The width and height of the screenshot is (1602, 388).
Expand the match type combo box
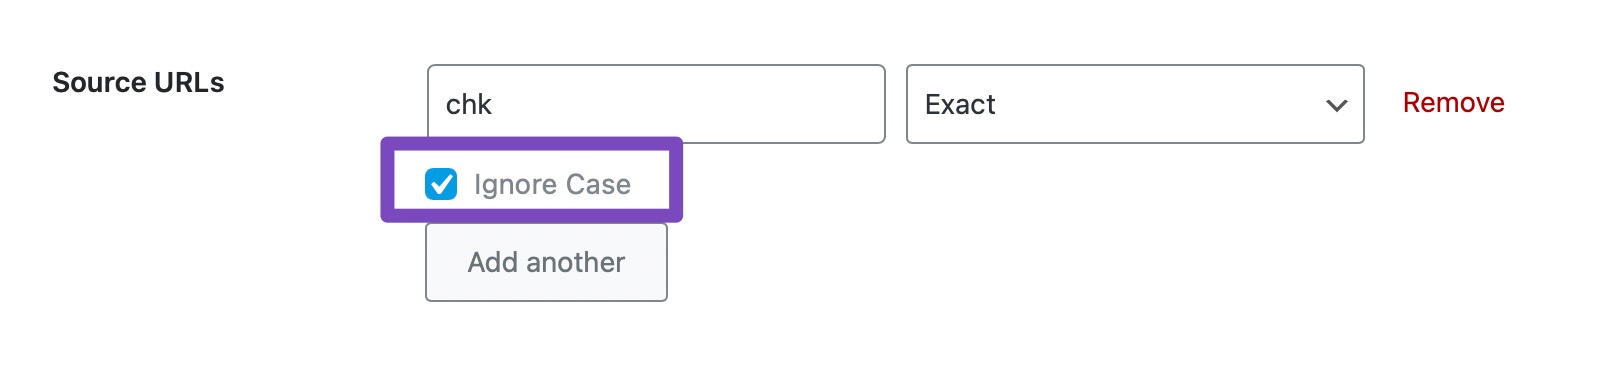1135,104
